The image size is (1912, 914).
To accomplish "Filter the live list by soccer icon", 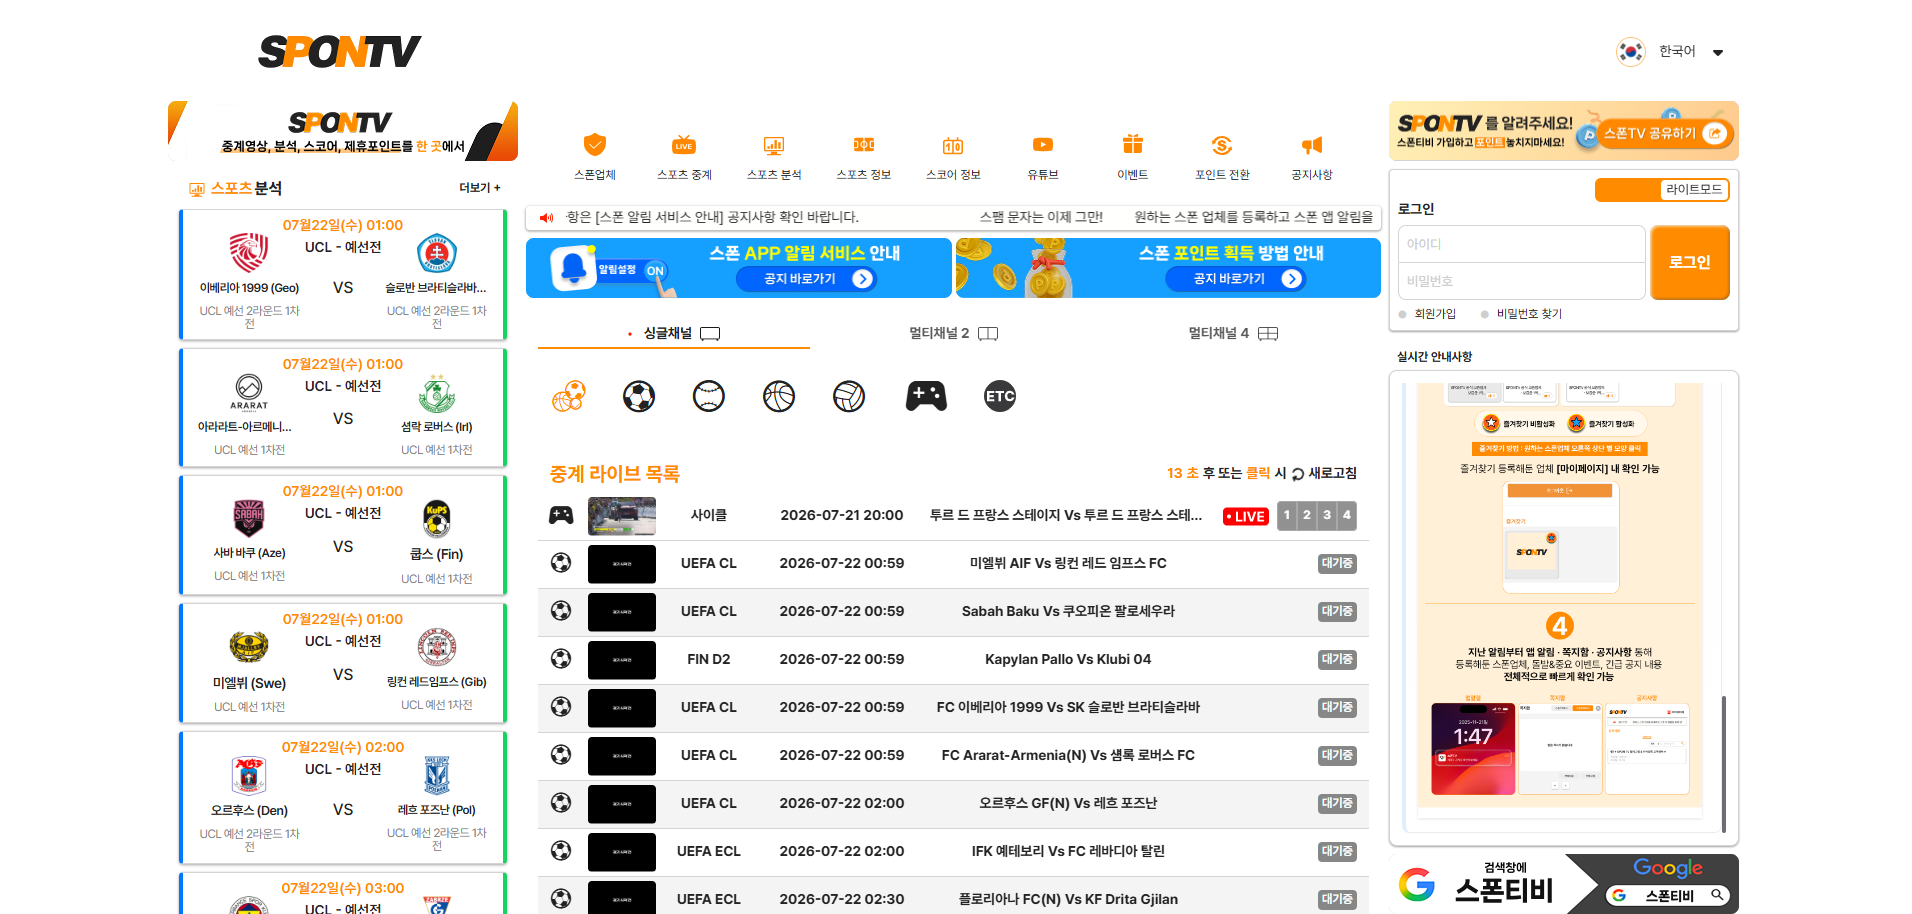I will point(639,397).
